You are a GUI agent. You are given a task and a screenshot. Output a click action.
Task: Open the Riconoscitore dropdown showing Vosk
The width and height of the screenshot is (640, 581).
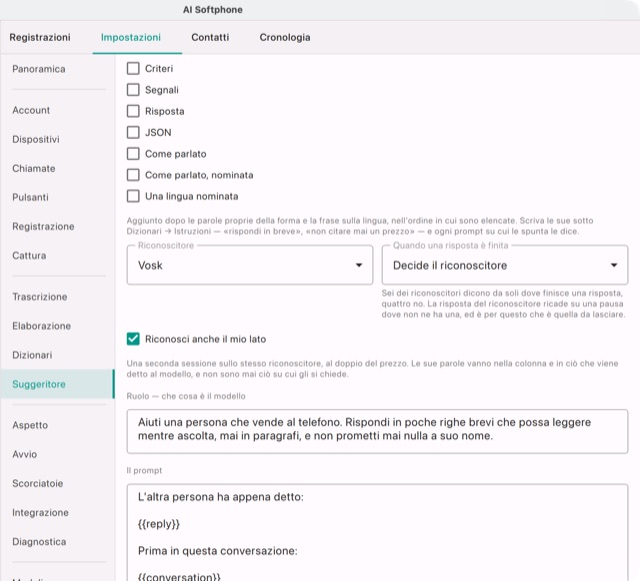(x=250, y=265)
